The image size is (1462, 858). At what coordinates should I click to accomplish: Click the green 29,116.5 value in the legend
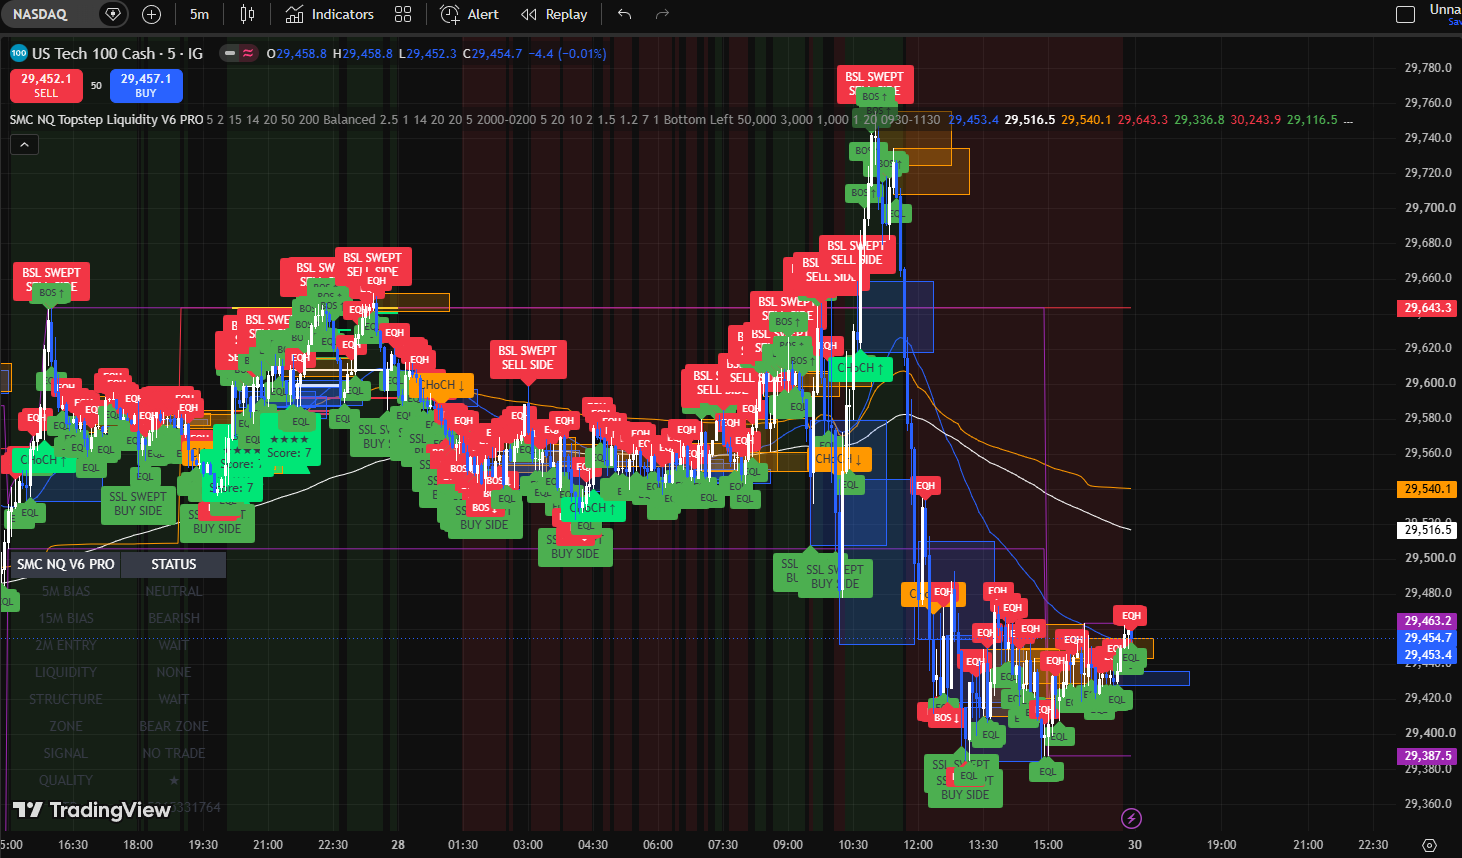(x=1312, y=119)
